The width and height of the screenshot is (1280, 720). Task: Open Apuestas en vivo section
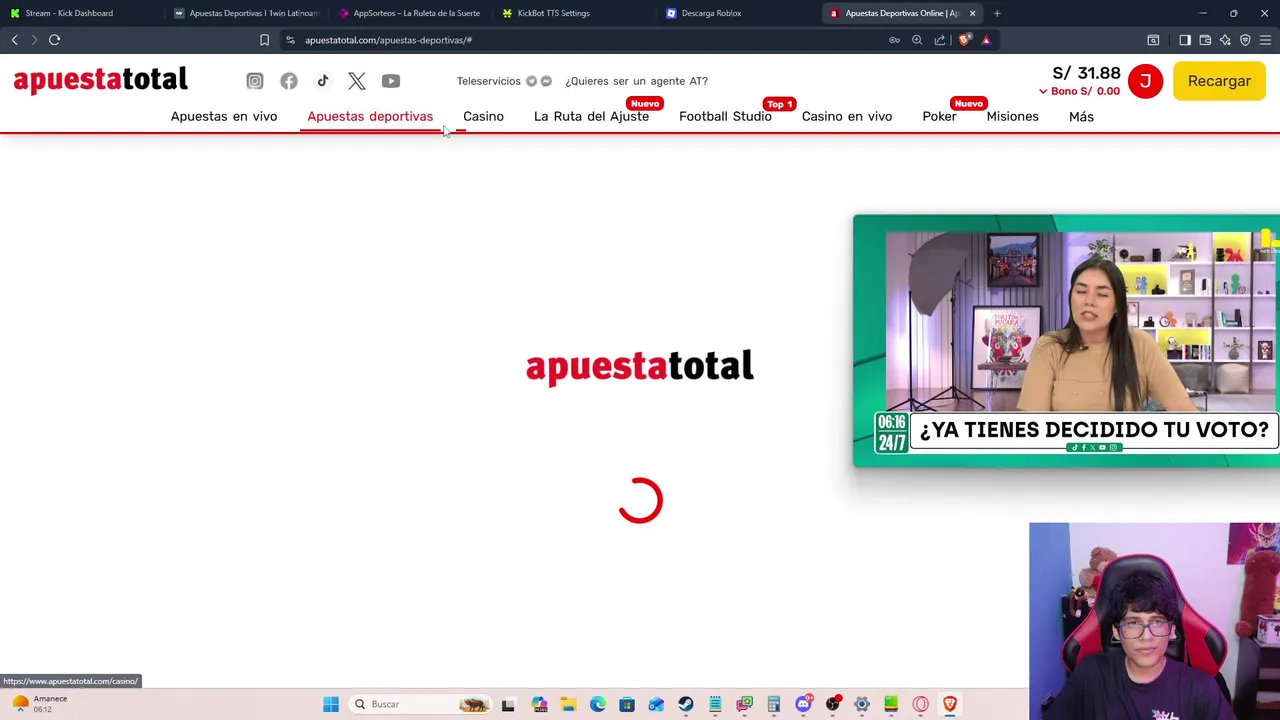point(224,116)
